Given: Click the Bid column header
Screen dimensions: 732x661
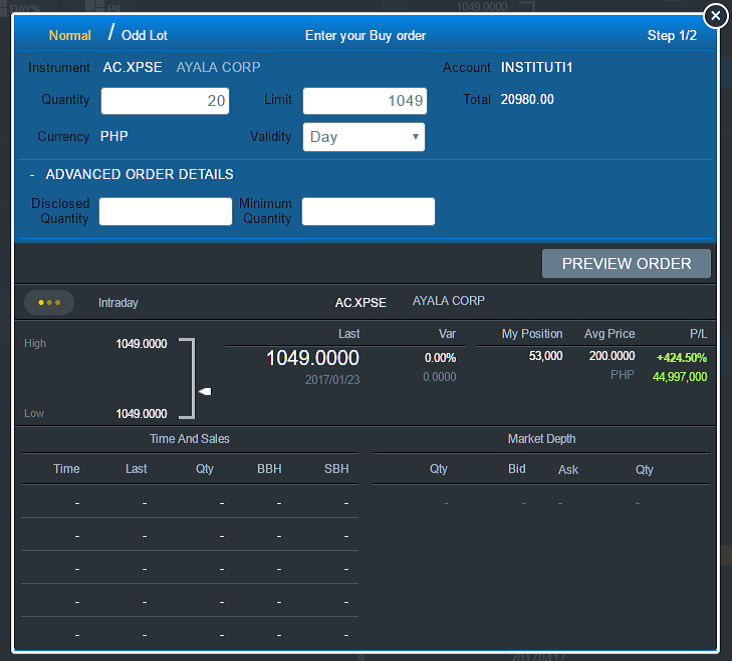Looking at the screenshot, I should (517, 469).
